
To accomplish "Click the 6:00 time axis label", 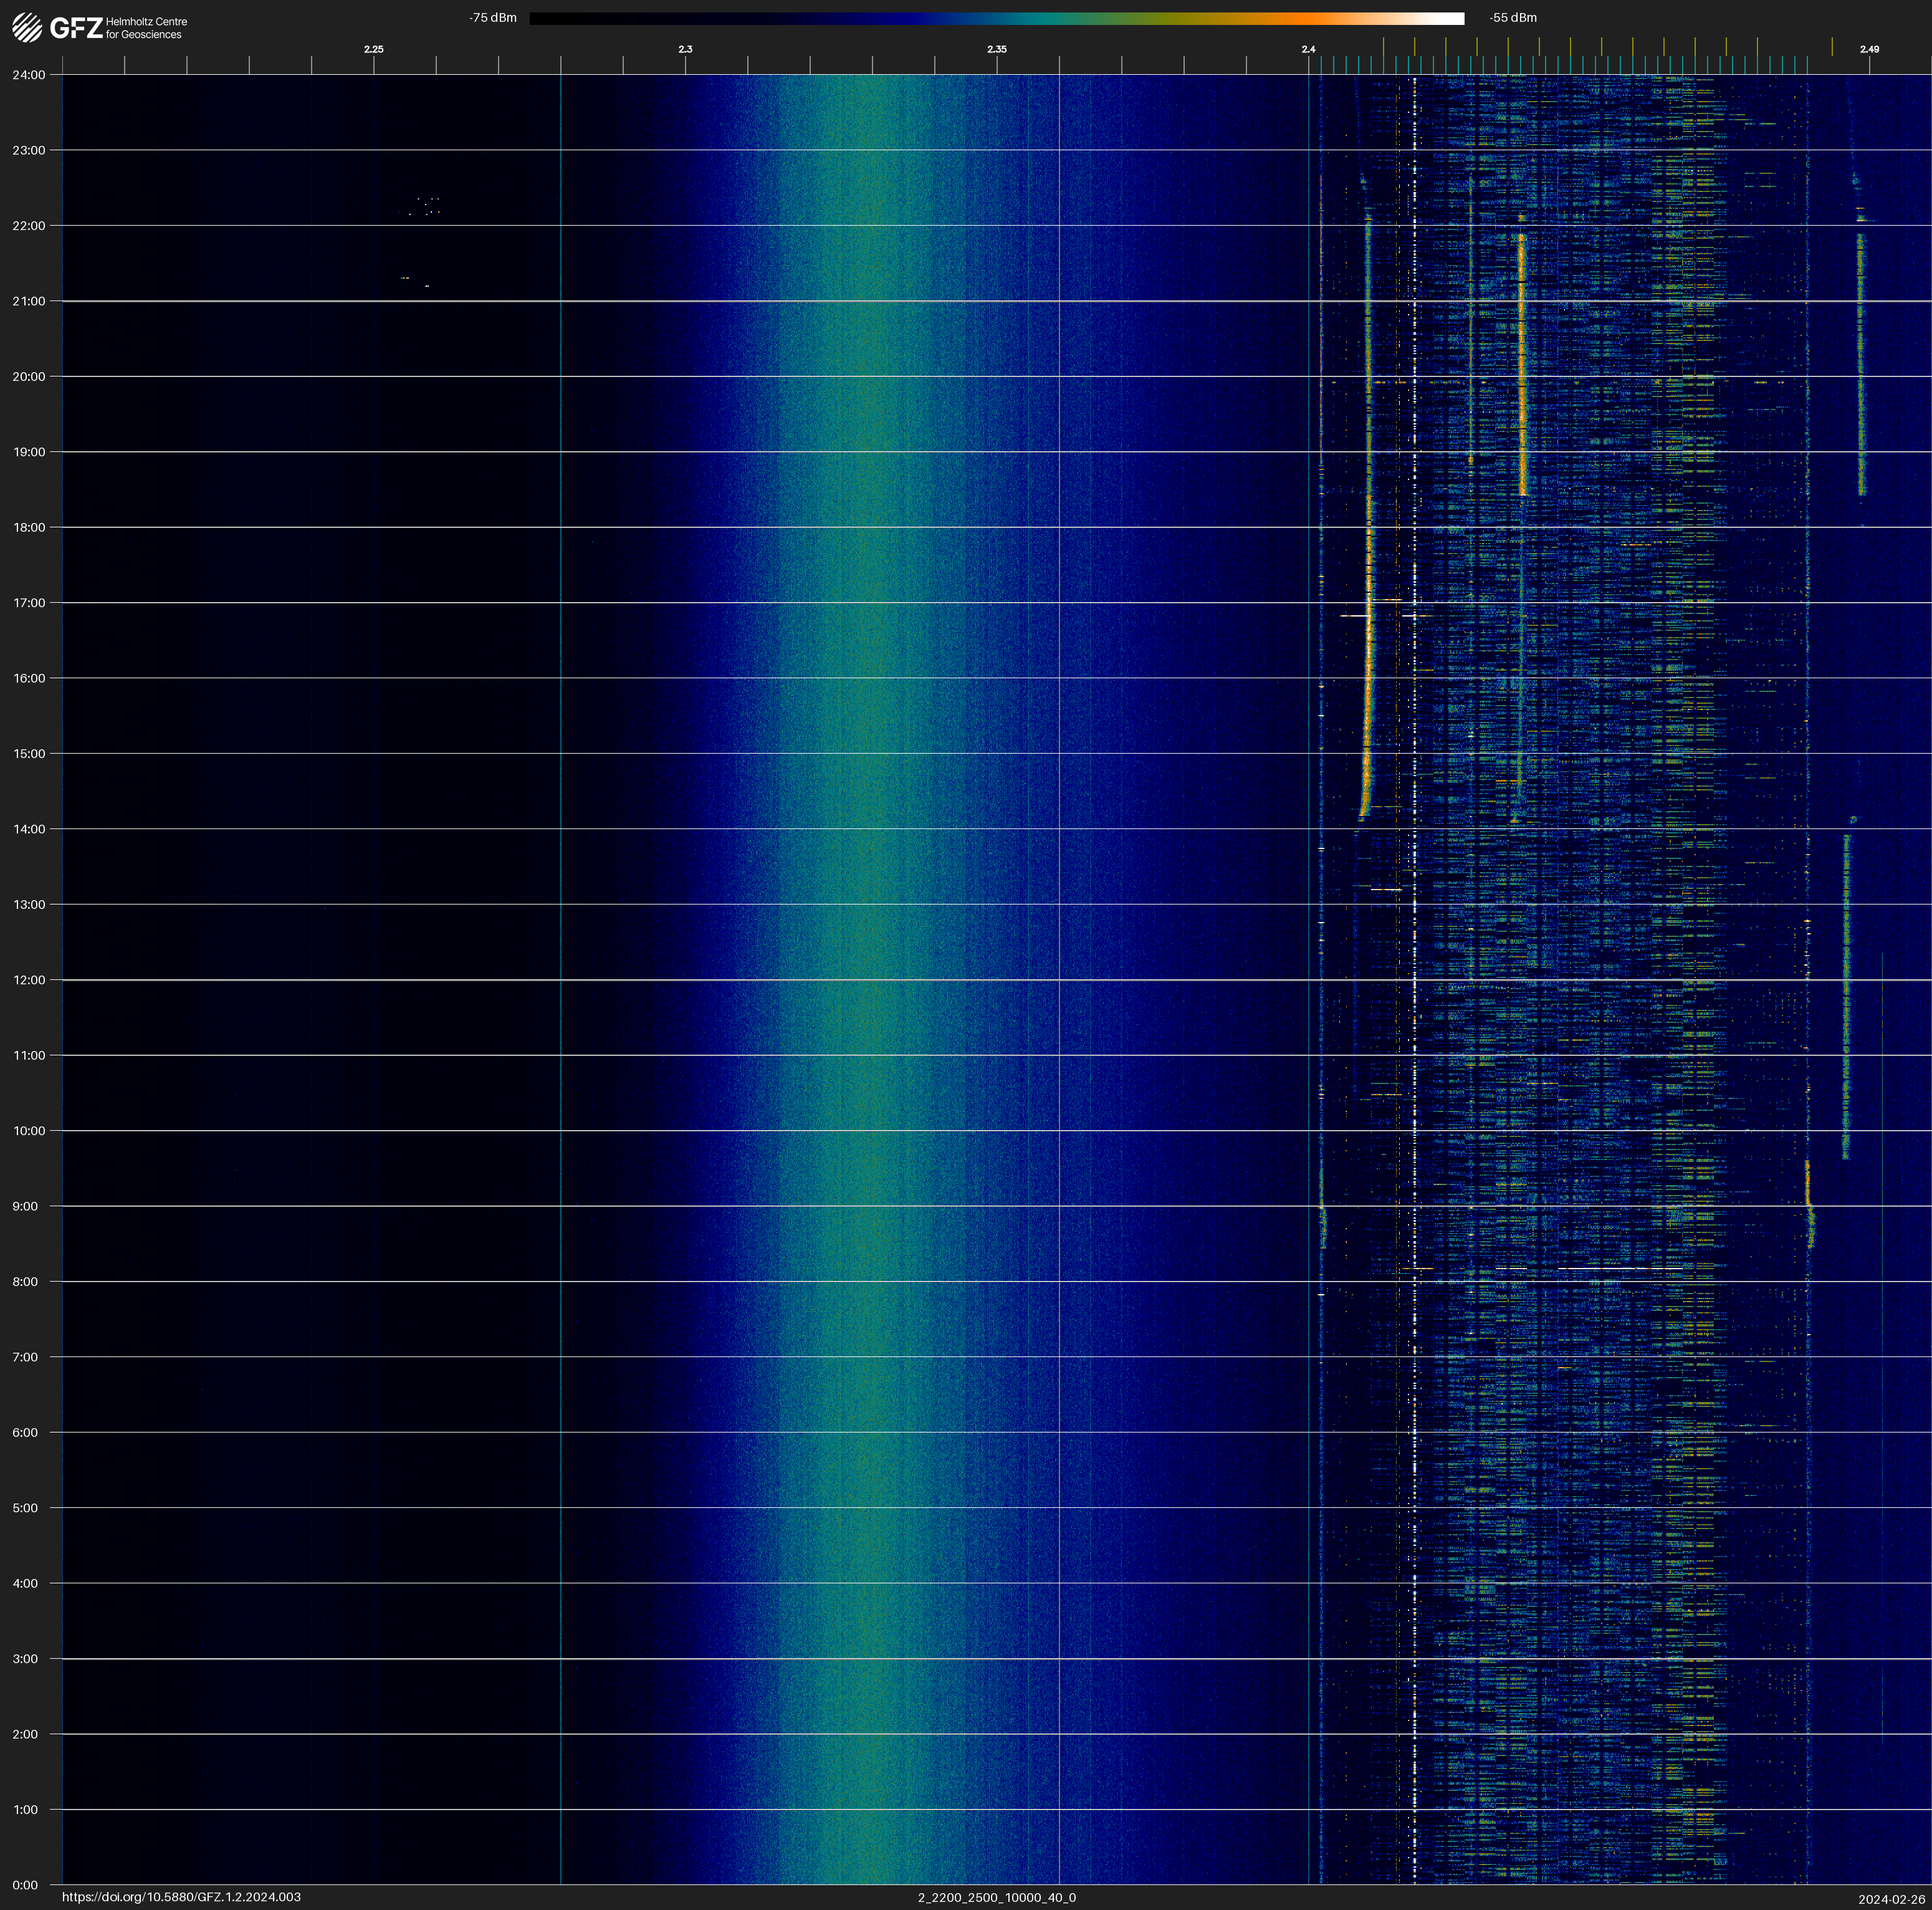I will pos(25,1432).
